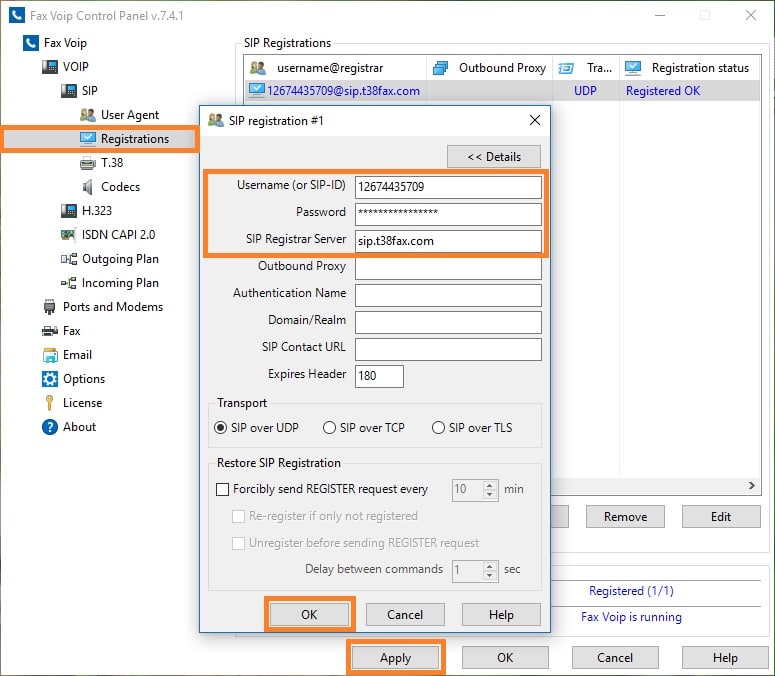Click the app icon in the window title bar
The image size is (775, 676).
17,15
